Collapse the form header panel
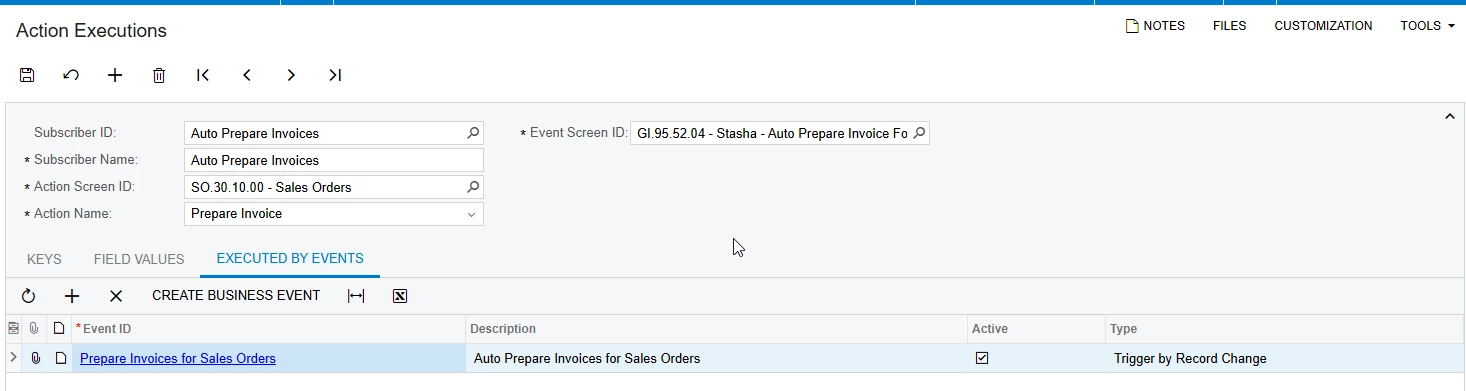 [1450, 117]
